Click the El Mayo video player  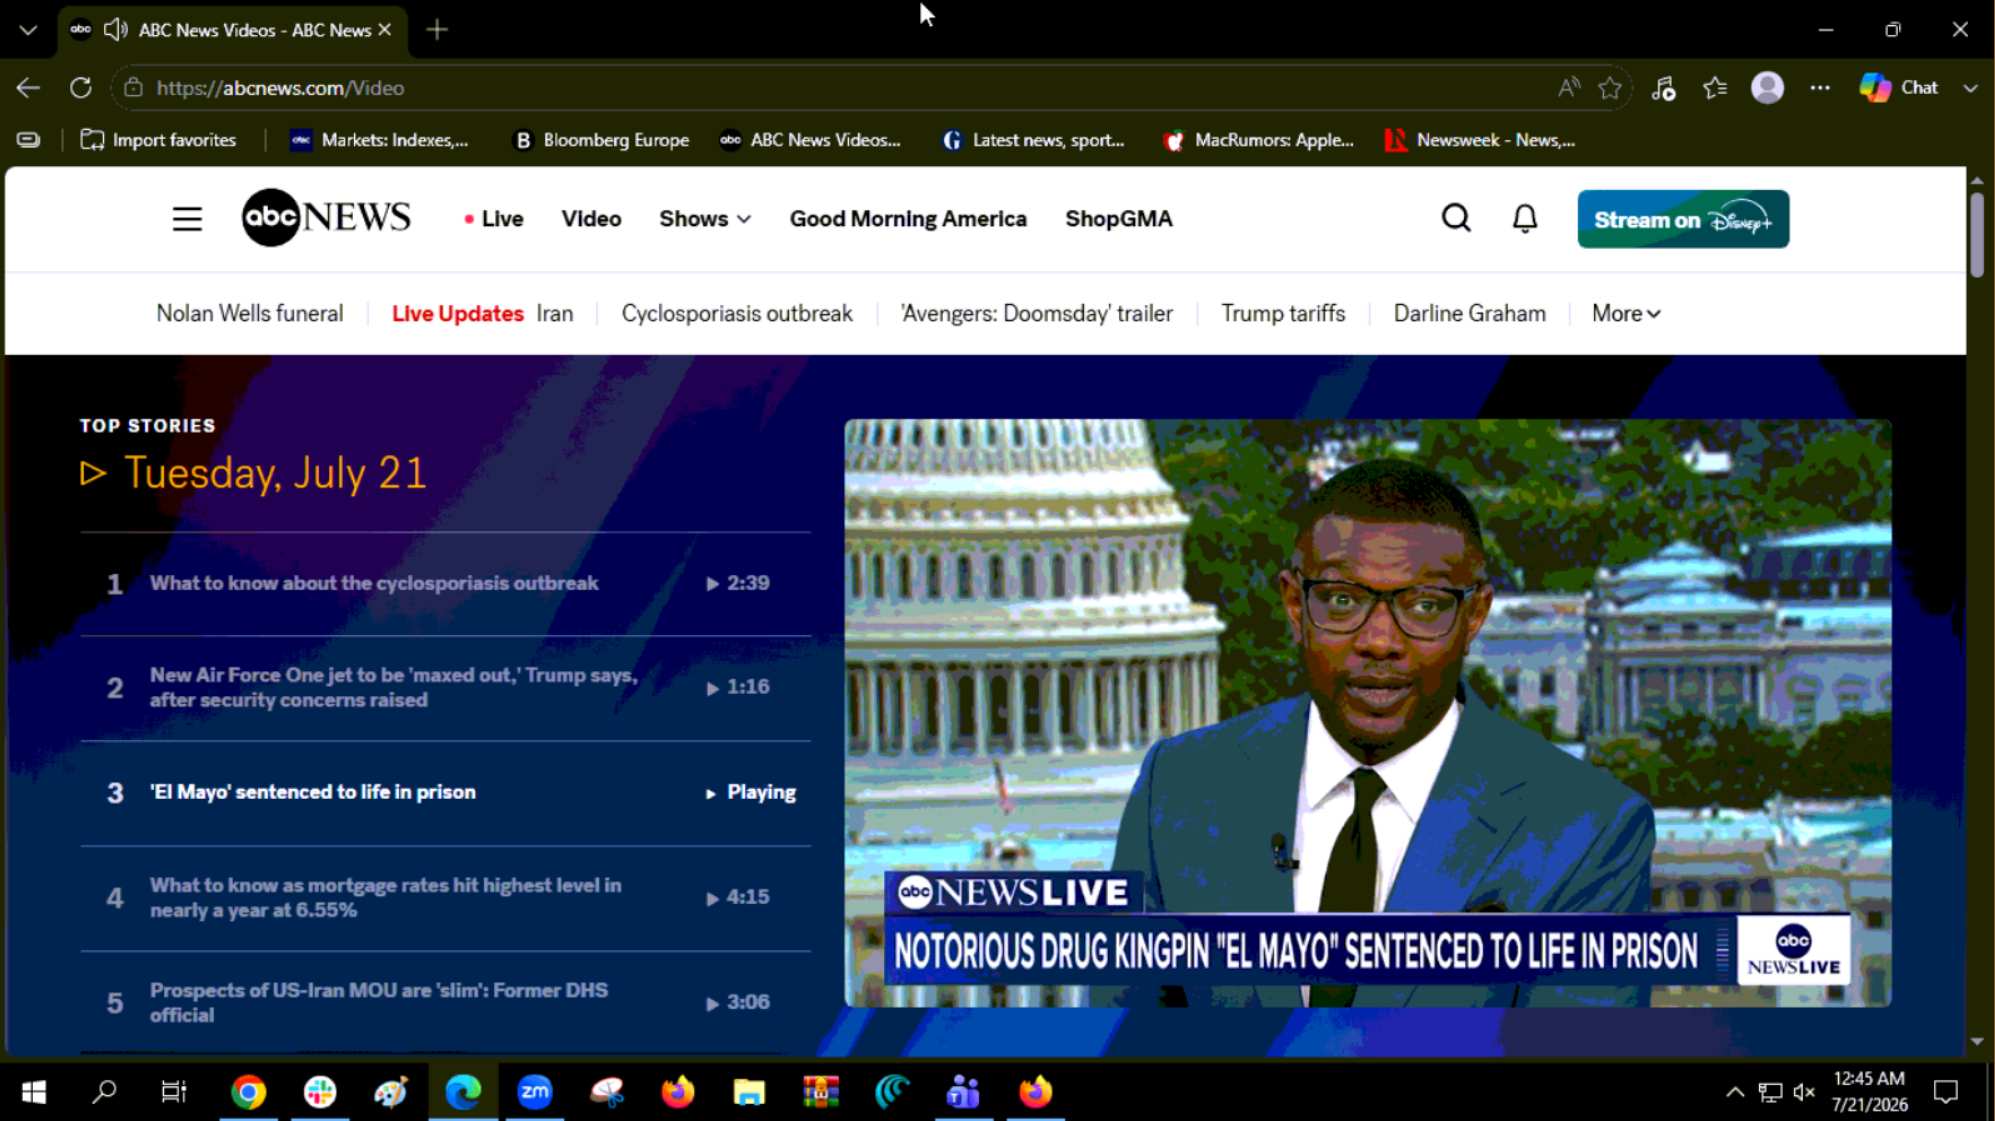pos(1367,712)
